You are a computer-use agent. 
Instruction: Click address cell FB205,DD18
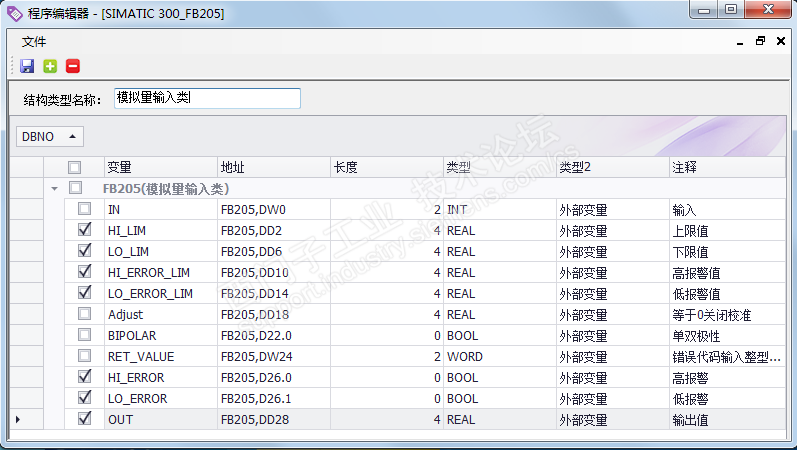tap(274, 315)
